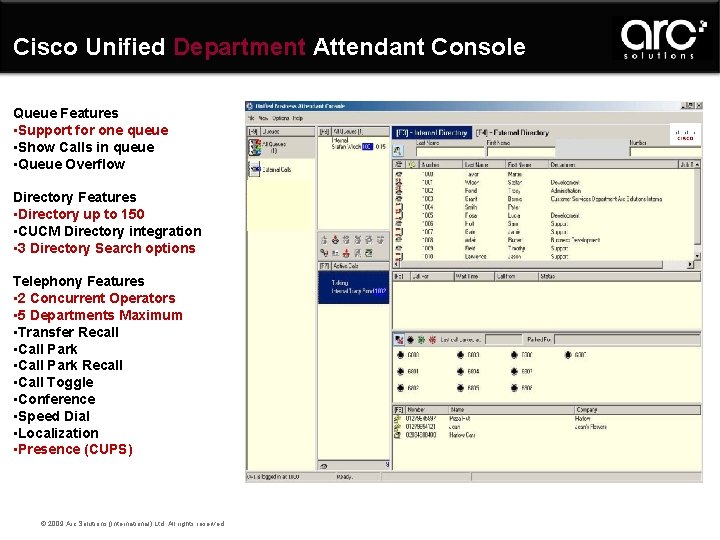Click the black call park filter icon

click(x=411, y=340)
